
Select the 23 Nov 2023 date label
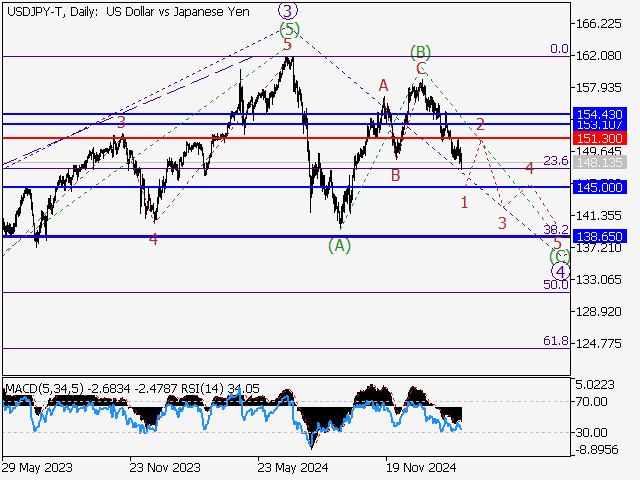165,467
